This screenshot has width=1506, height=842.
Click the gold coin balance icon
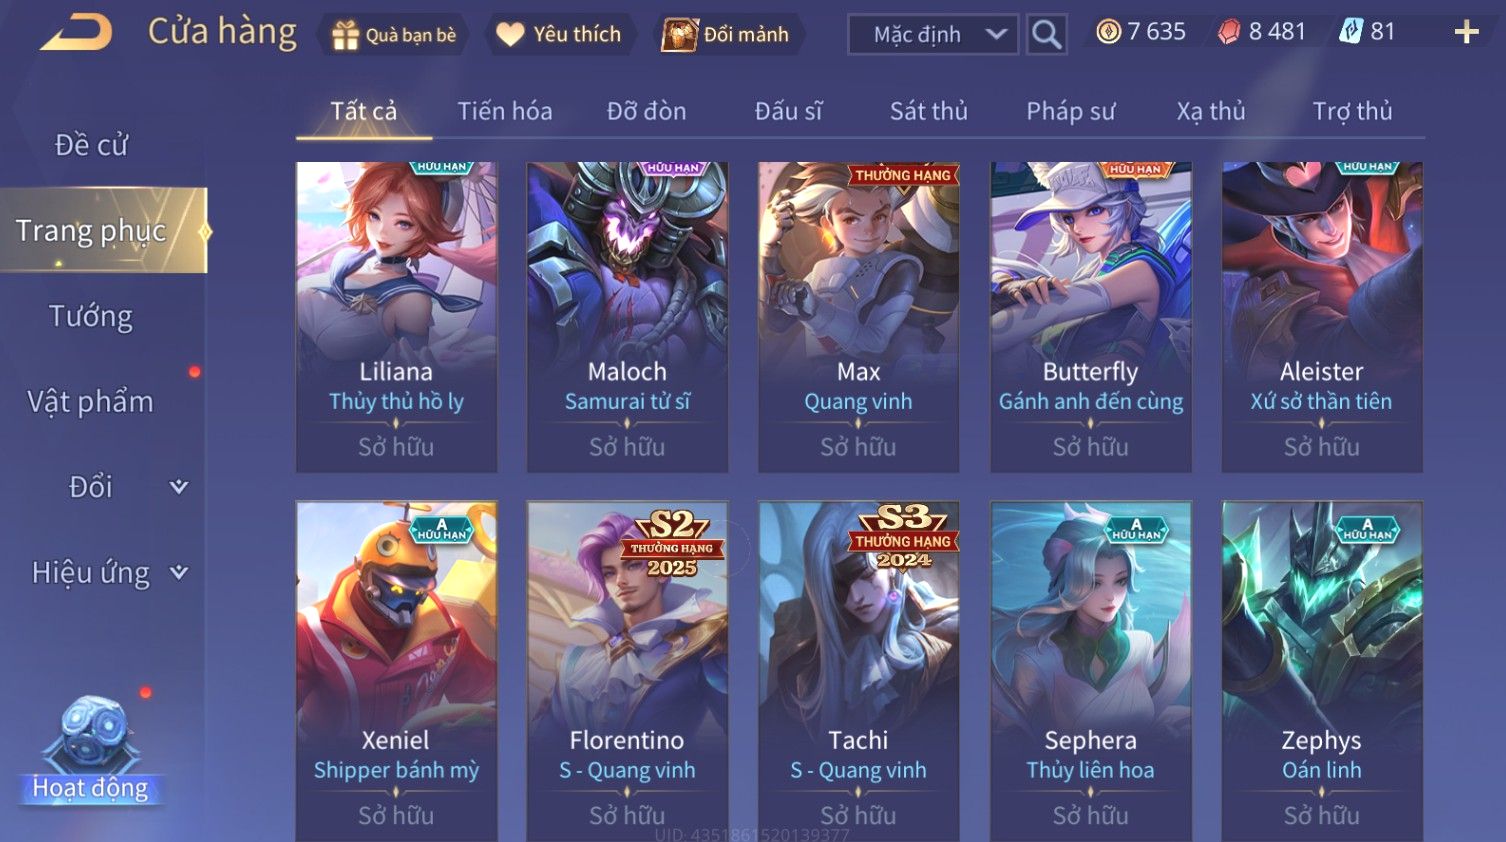tap(1108, 32)
